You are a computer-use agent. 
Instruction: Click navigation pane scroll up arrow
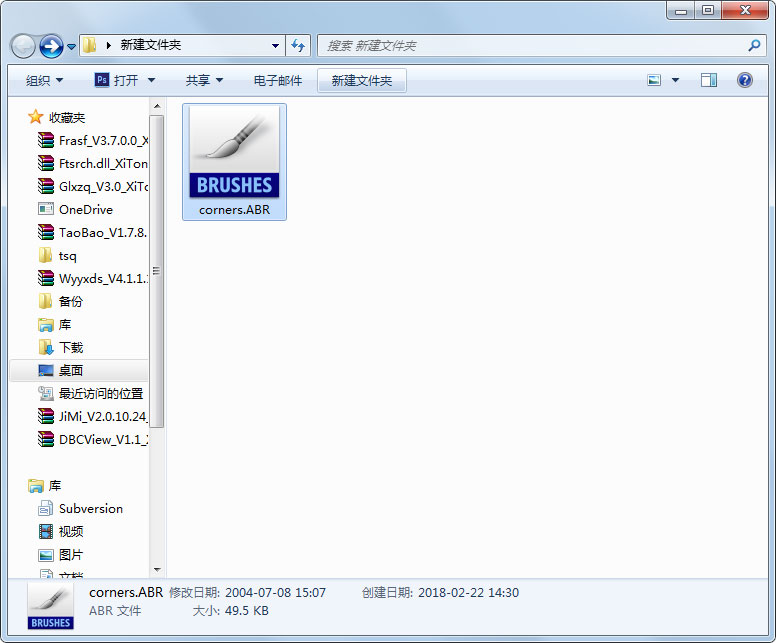pos(157,106)
